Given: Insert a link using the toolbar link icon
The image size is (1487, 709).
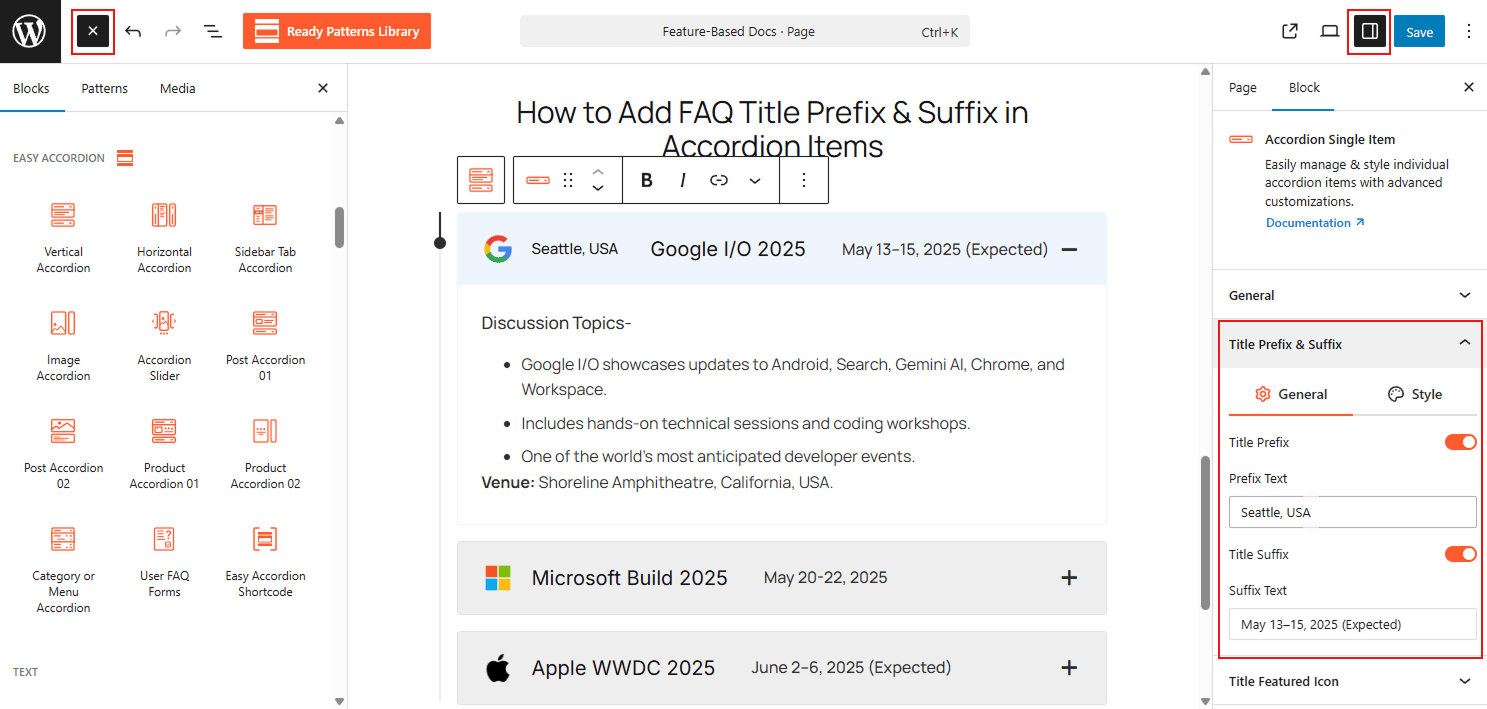Looking at the screenshot, I should tap(719, 180).
